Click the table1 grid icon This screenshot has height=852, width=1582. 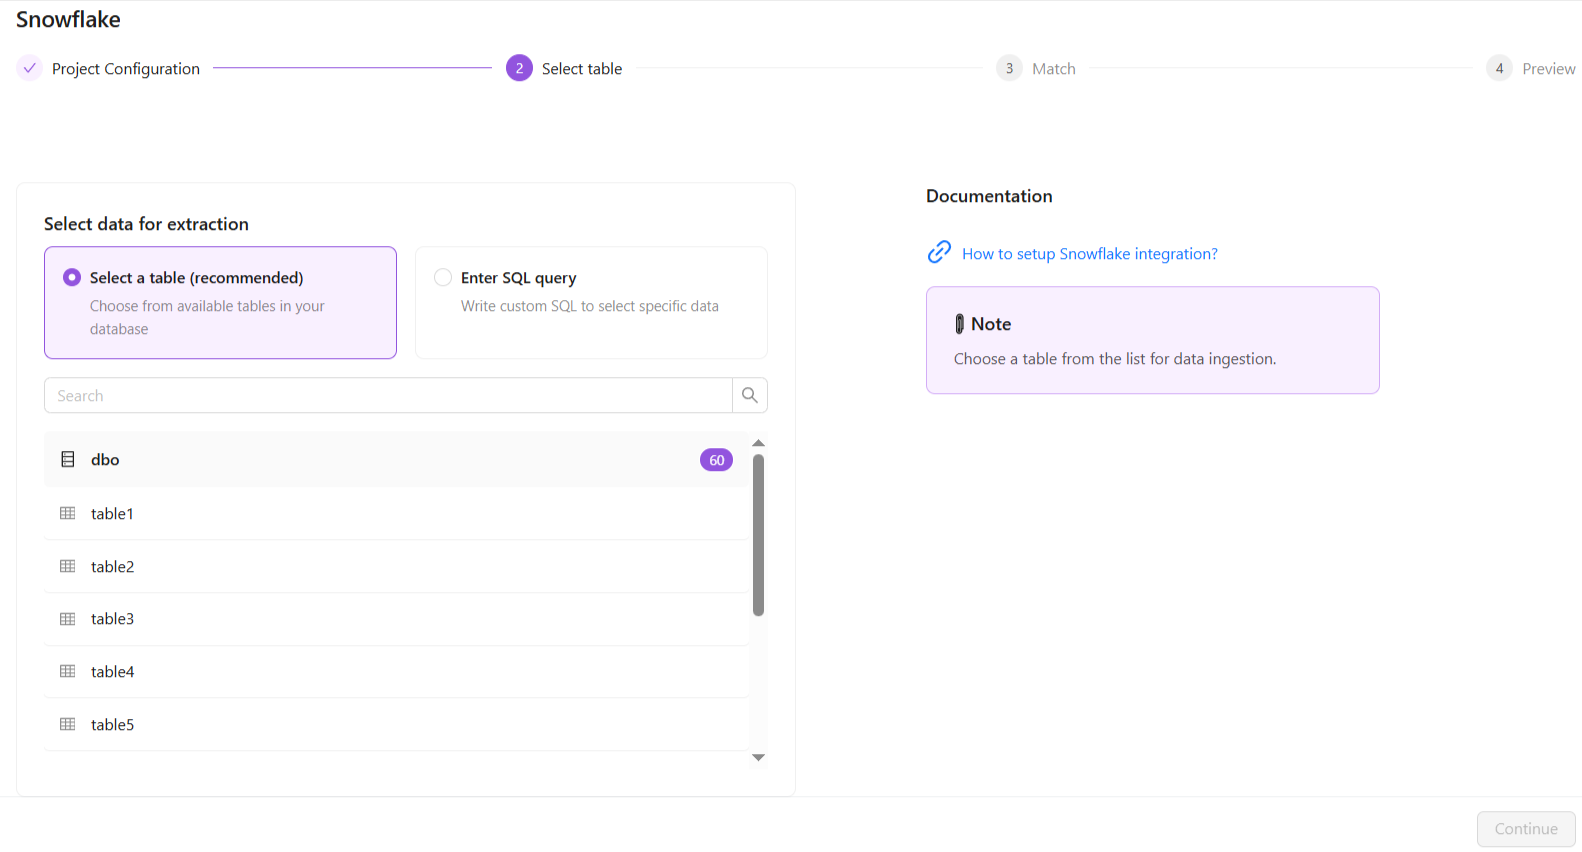point(68,513)
